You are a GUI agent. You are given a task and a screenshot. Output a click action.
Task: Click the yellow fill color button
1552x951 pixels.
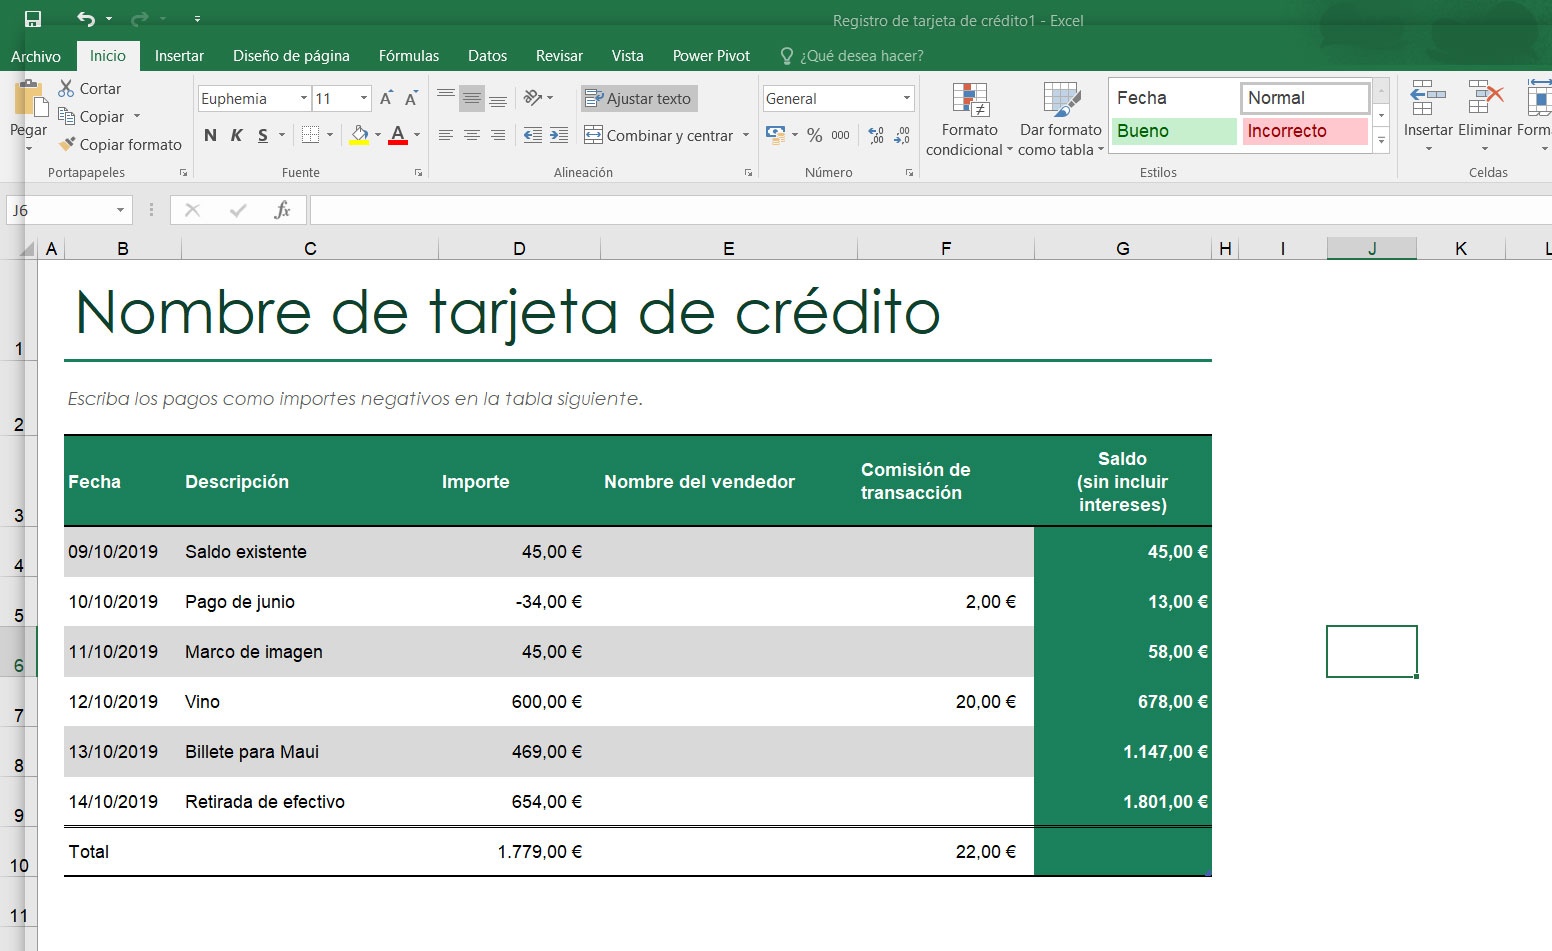pos(359,135)
